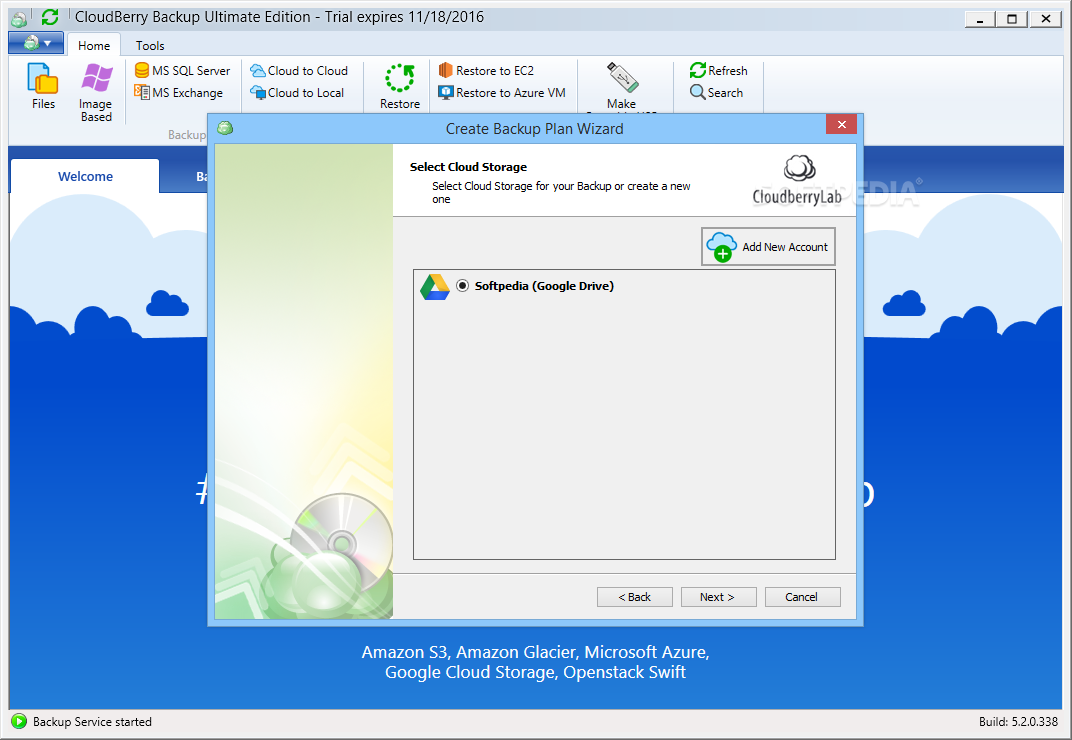Viewport: 1072px width, 740px height.
Task: Click green sync icon in title bar
Action: click(50, 17)
